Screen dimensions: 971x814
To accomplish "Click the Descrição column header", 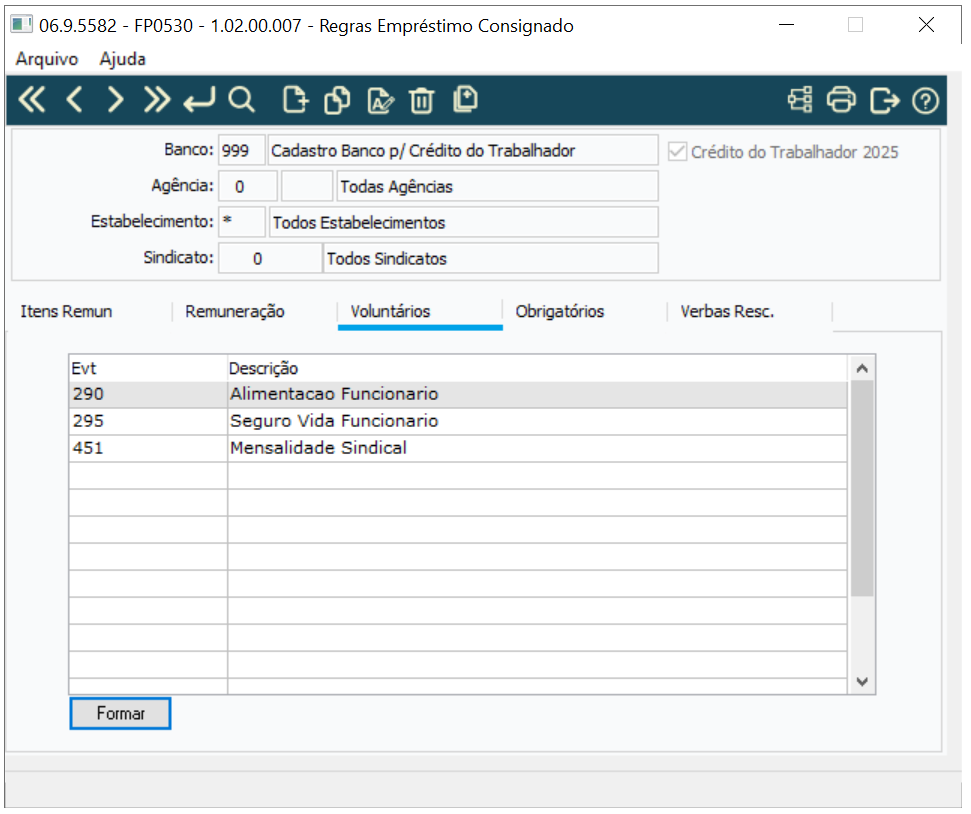I will [x=537, y=369].
